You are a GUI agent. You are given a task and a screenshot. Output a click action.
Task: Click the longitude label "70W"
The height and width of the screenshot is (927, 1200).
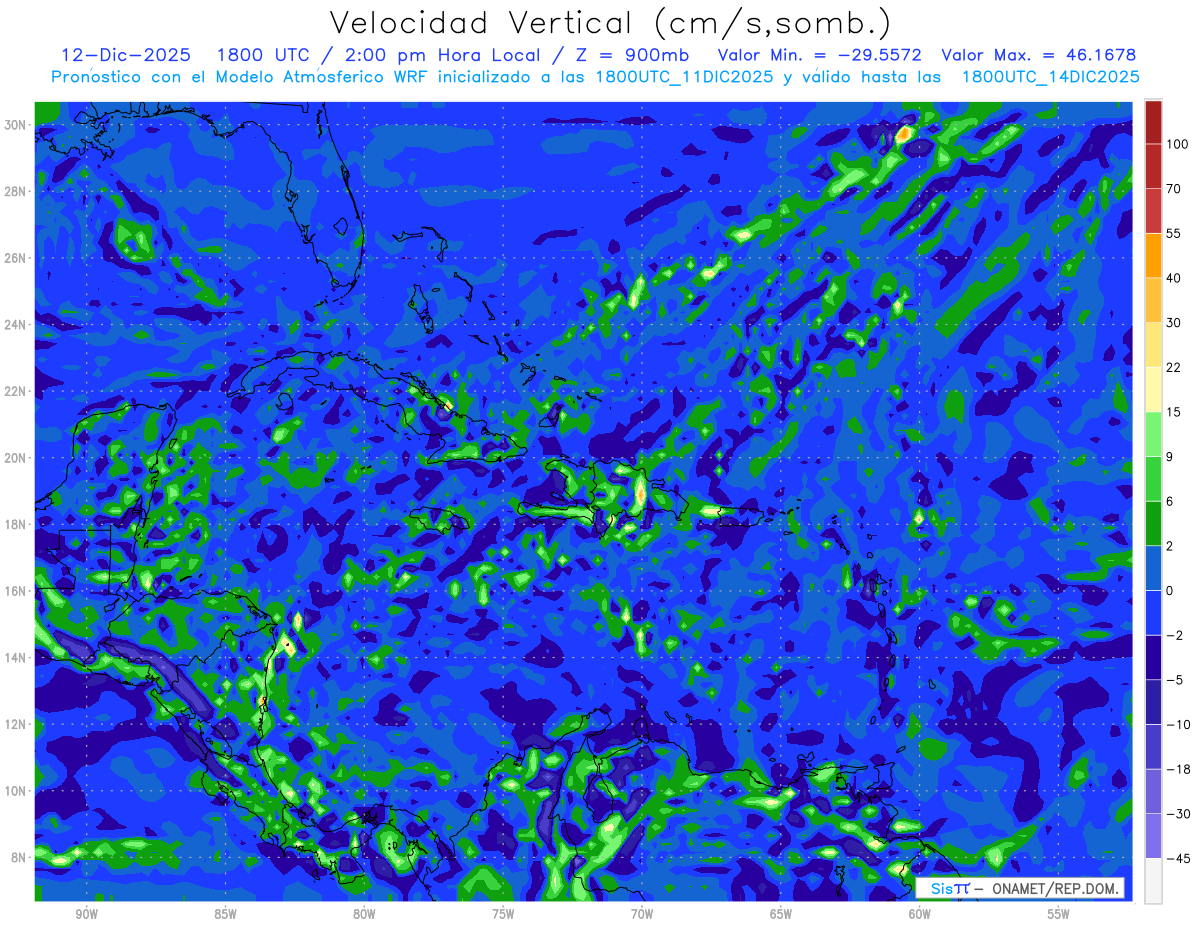[x=642, y=914]
